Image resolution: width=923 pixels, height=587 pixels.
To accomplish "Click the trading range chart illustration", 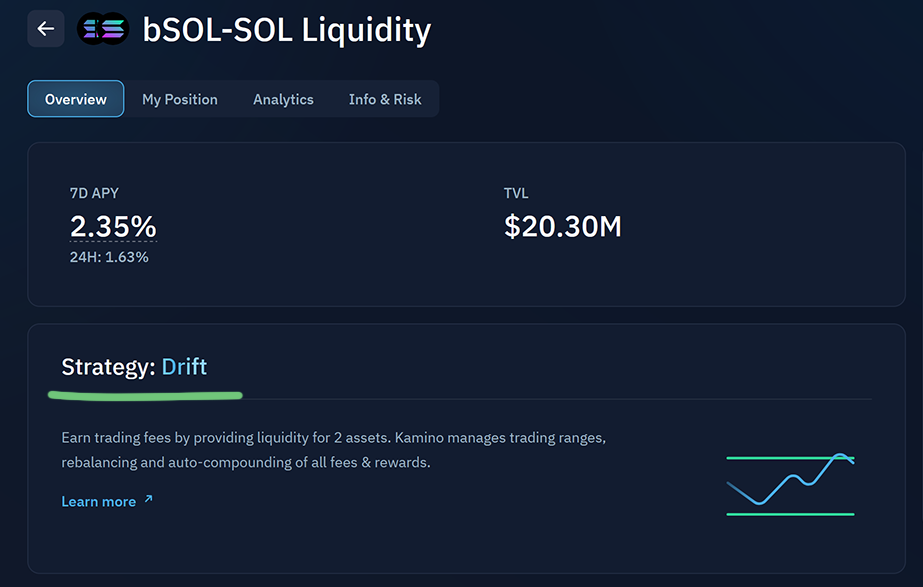I will point(790,485).
